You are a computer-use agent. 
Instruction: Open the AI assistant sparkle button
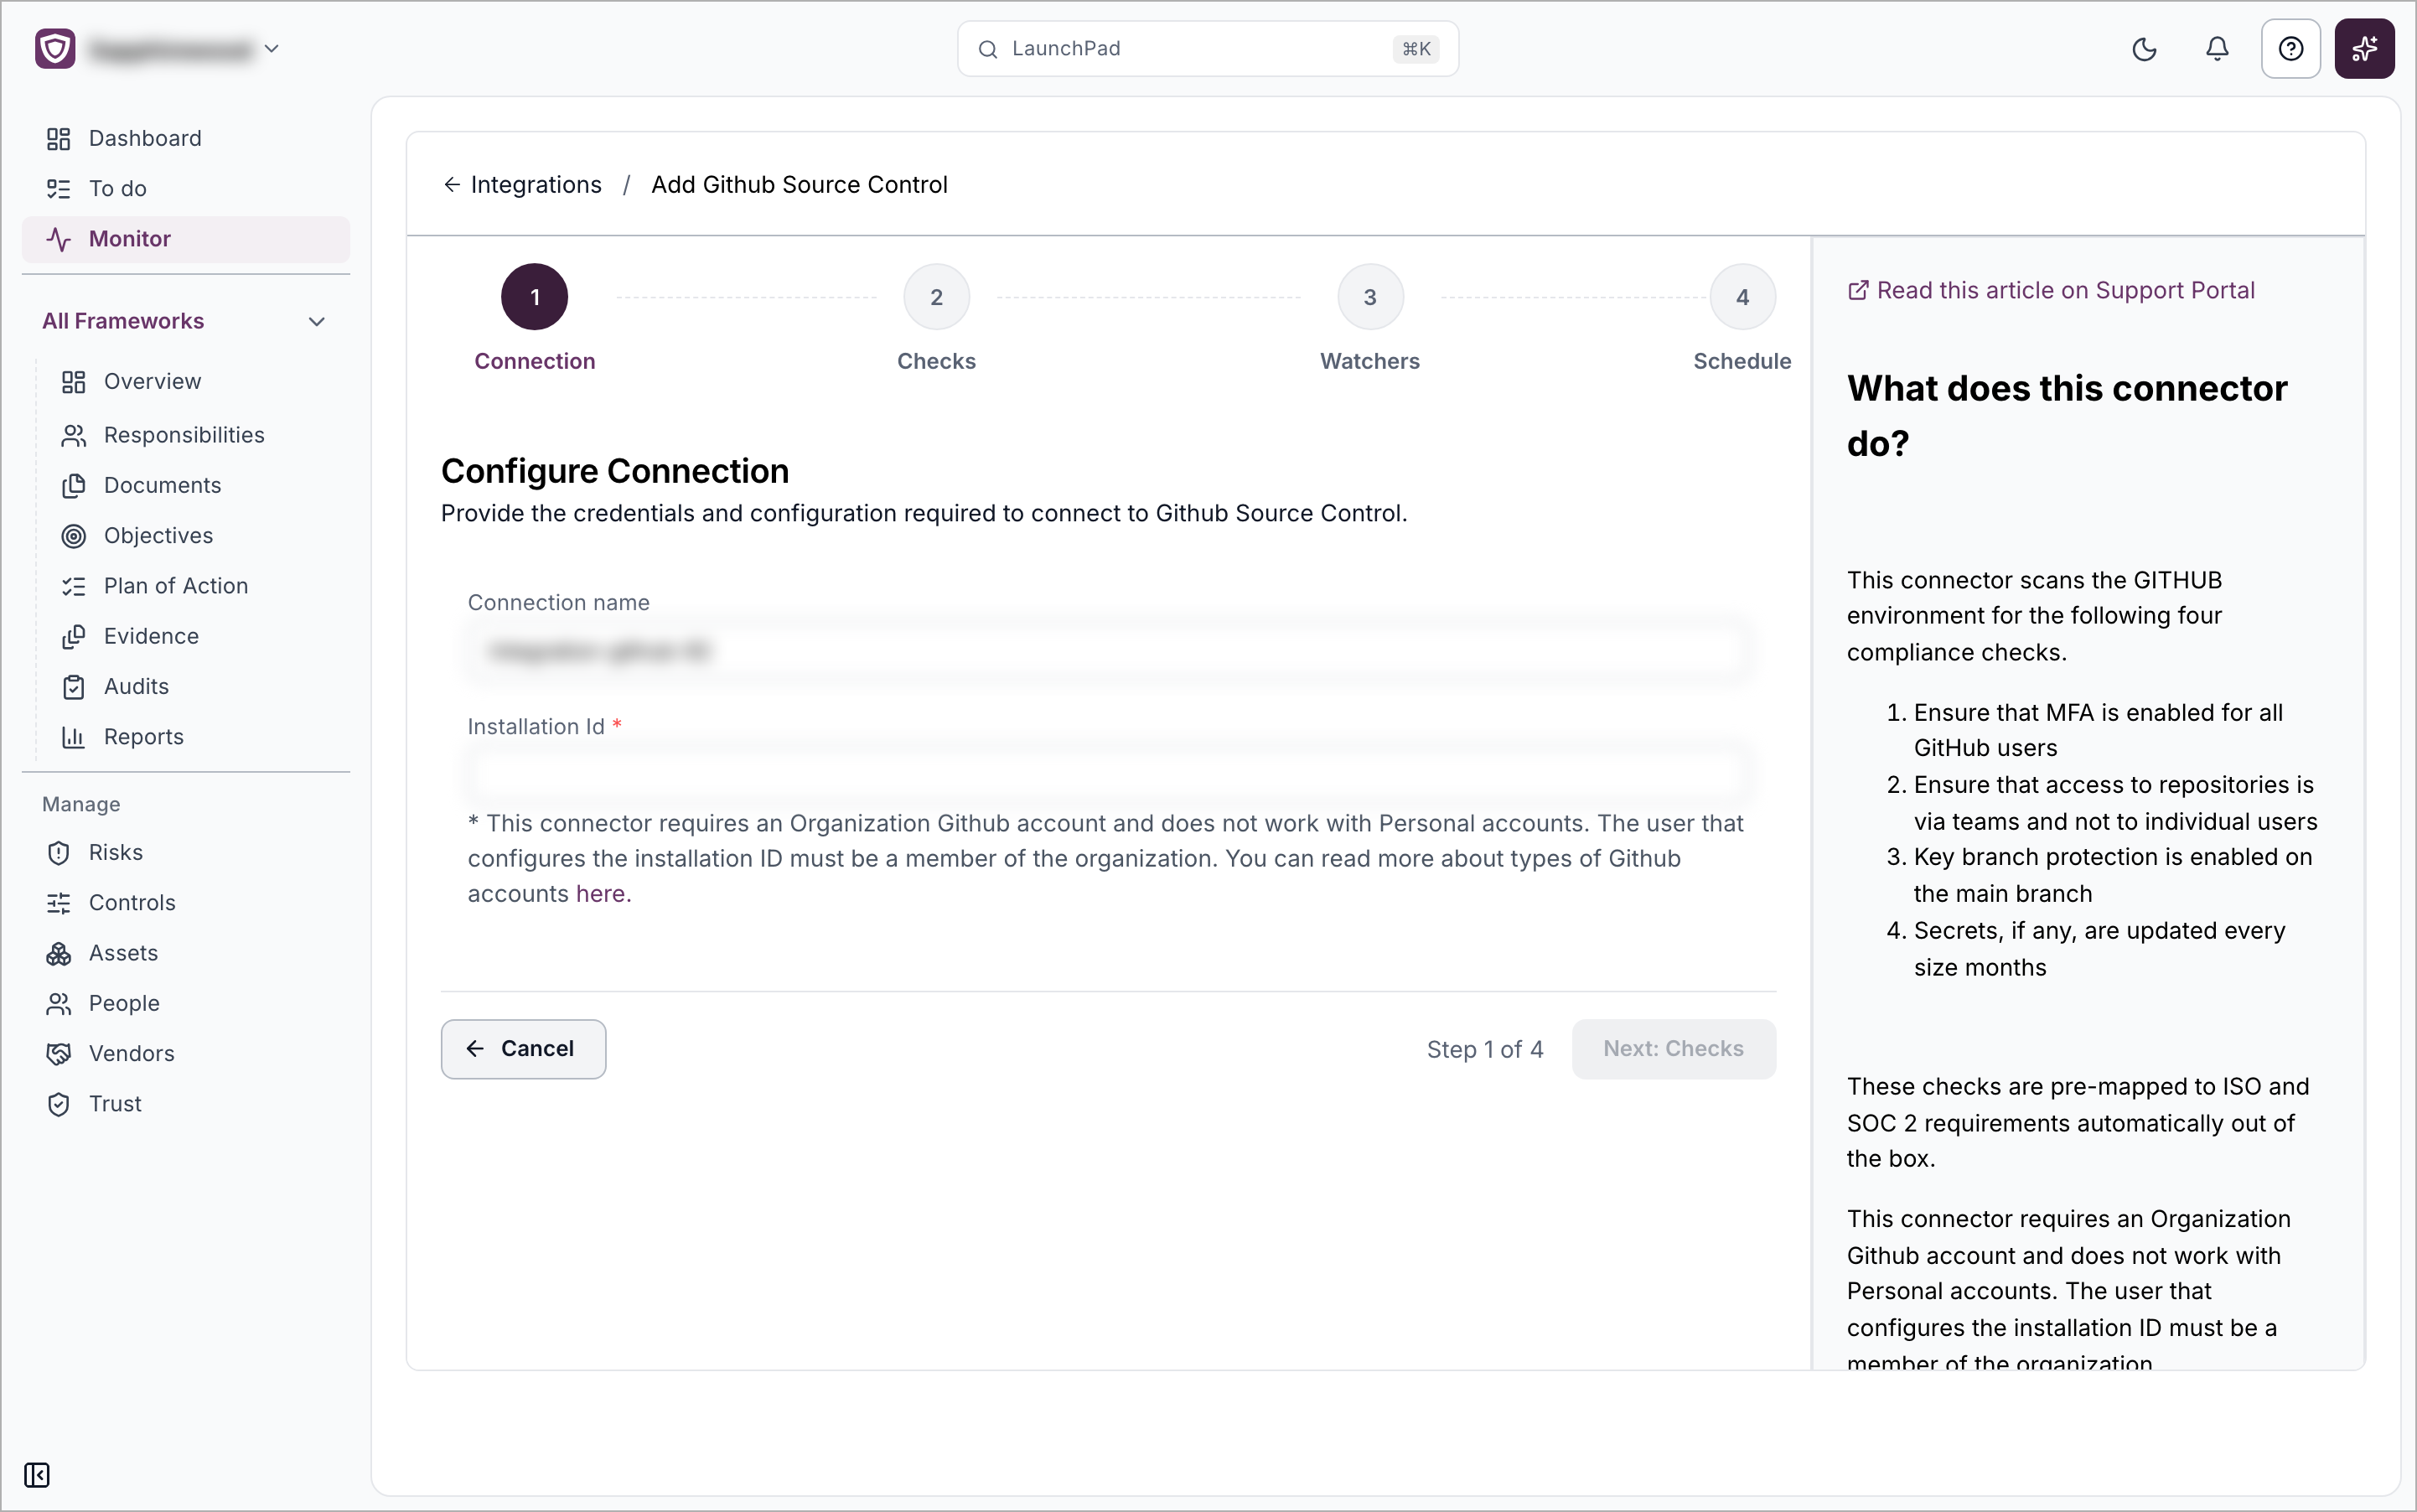[x=2364, y=49]
